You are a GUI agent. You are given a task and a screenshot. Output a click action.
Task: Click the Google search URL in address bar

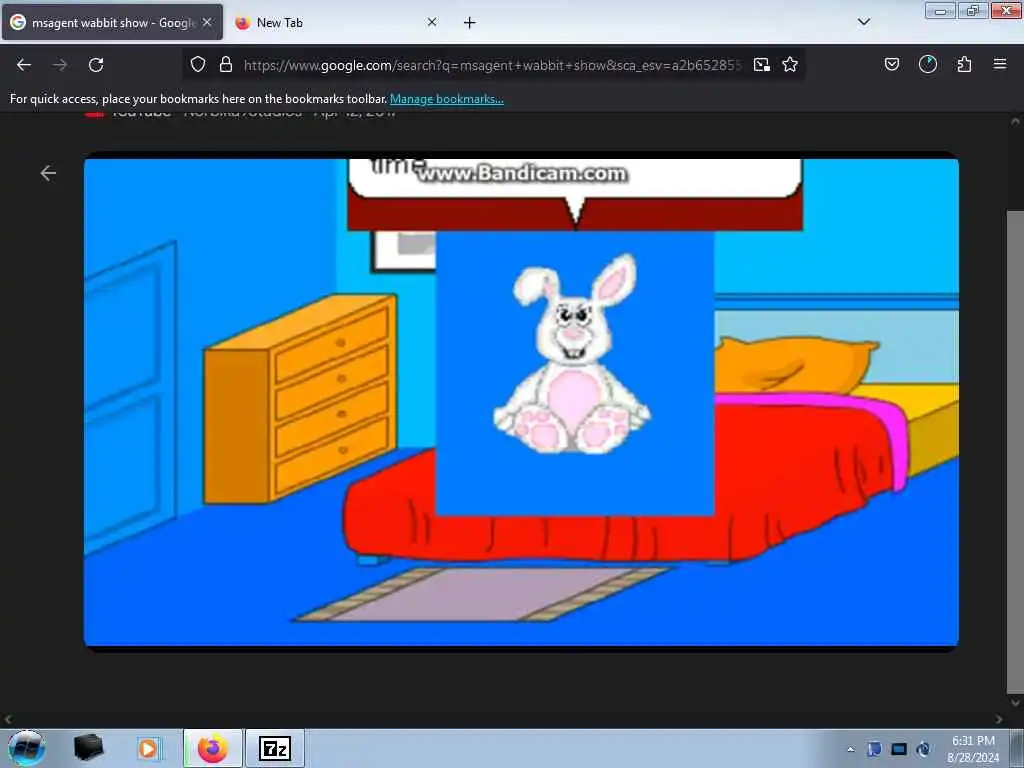coord(492,65)
